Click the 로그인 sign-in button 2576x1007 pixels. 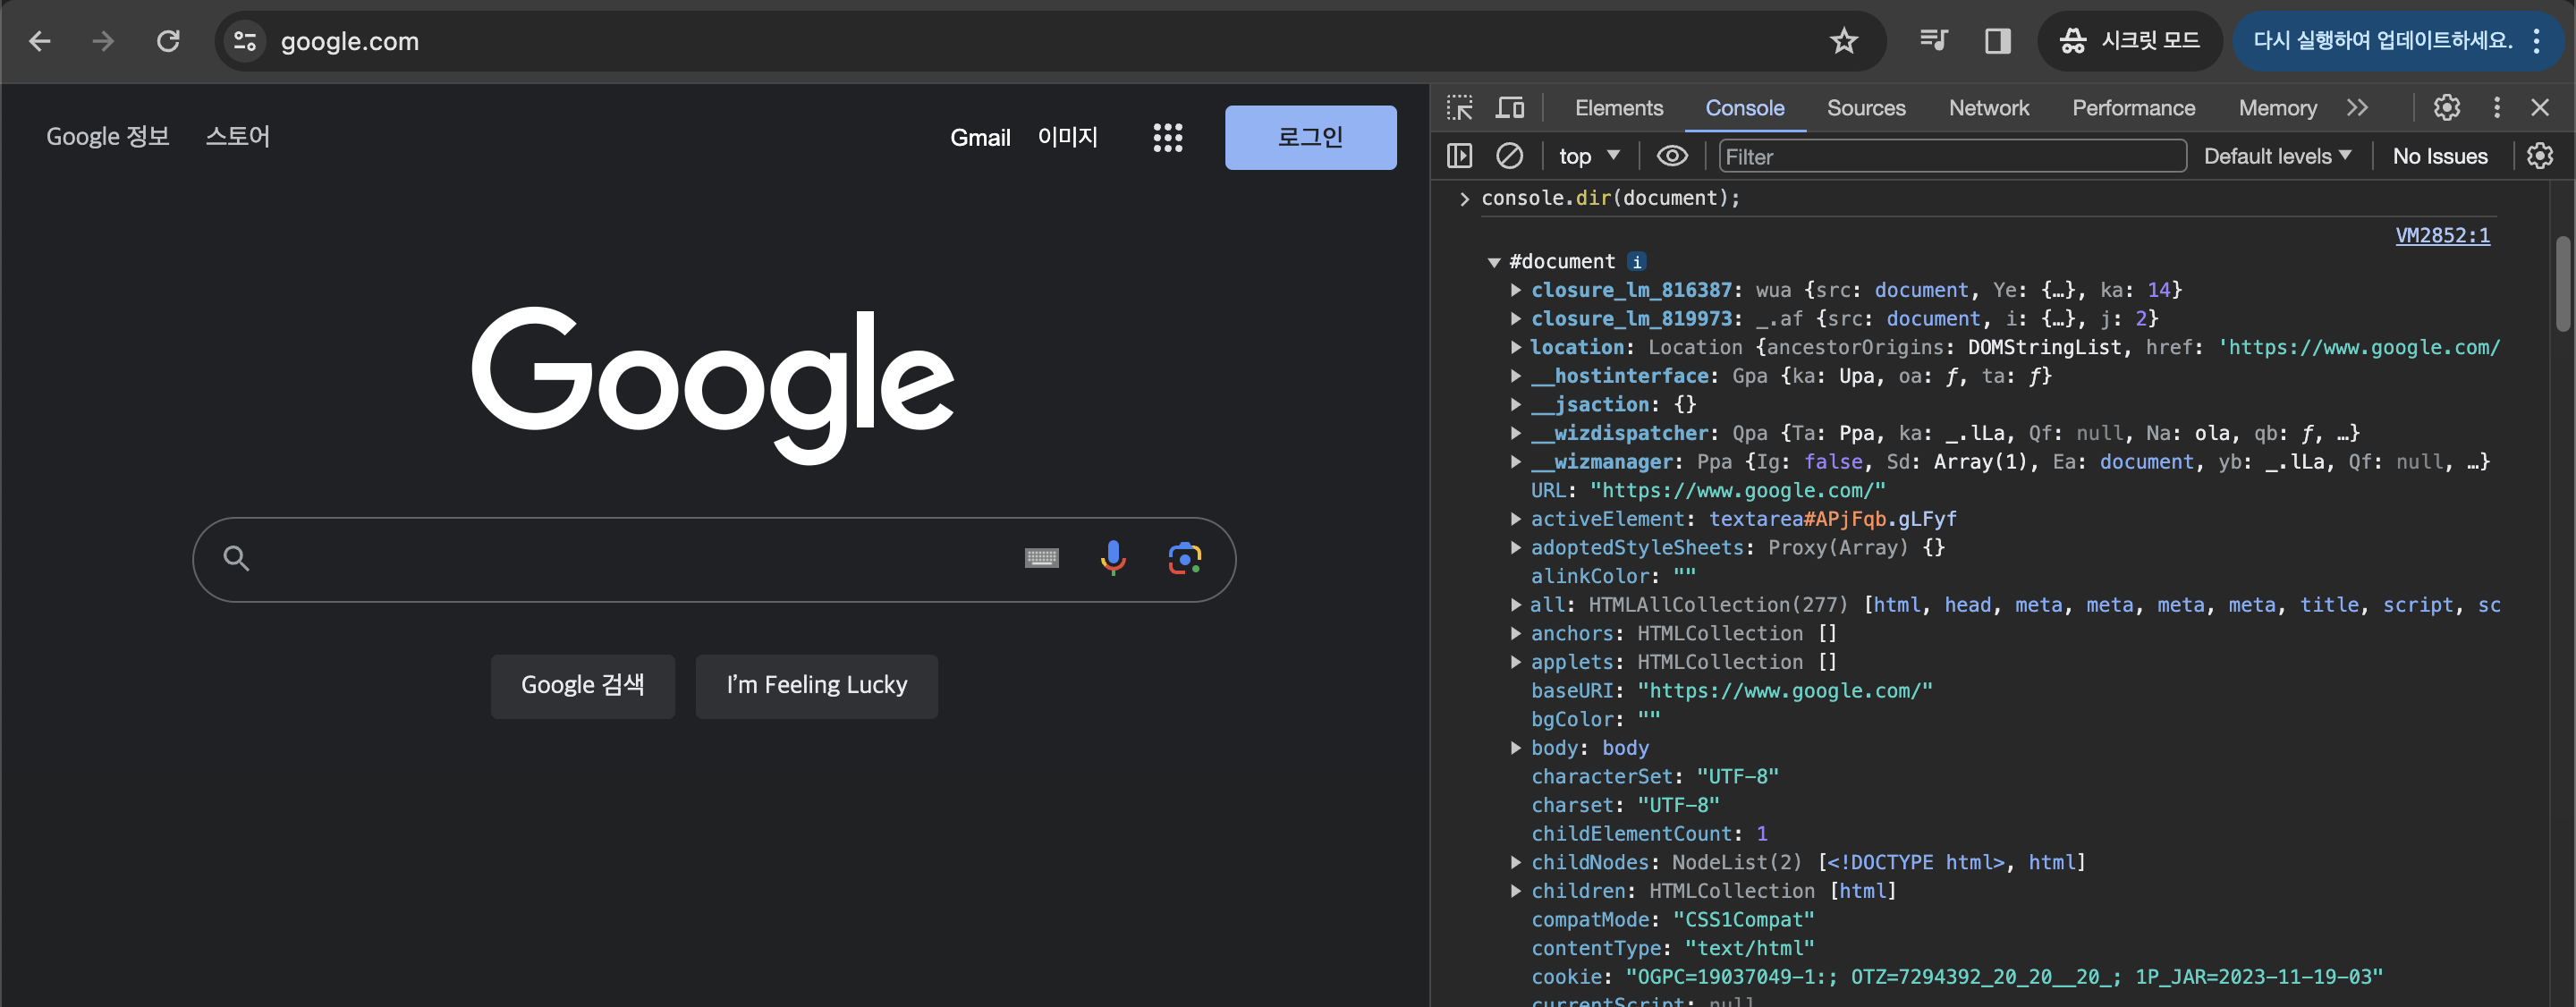point(1310,137)
